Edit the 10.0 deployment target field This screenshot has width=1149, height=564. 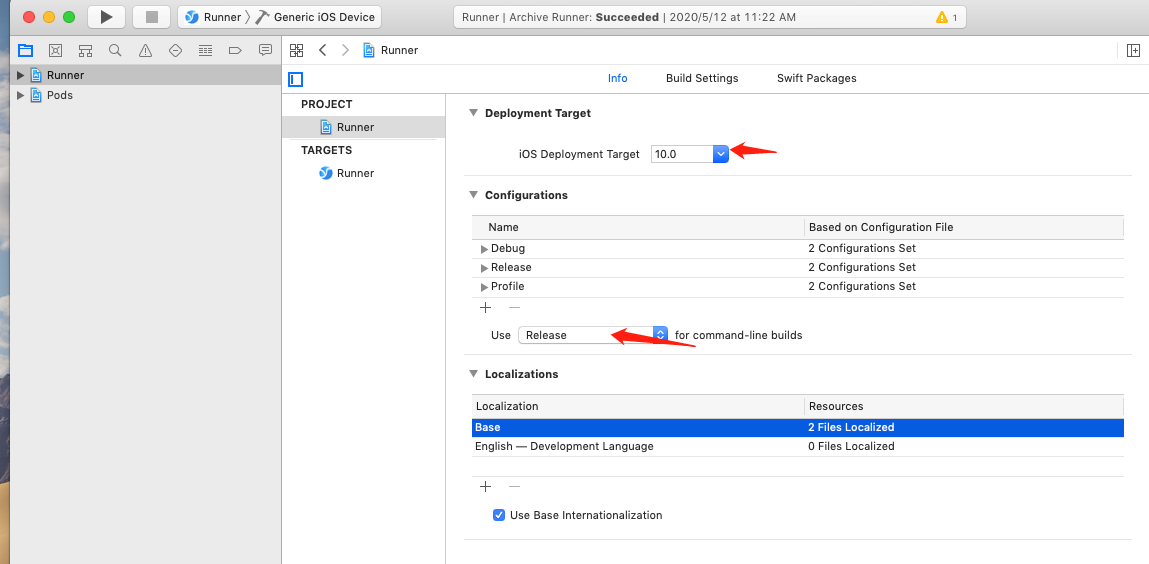pyautogui.click(x=681, y=154)
